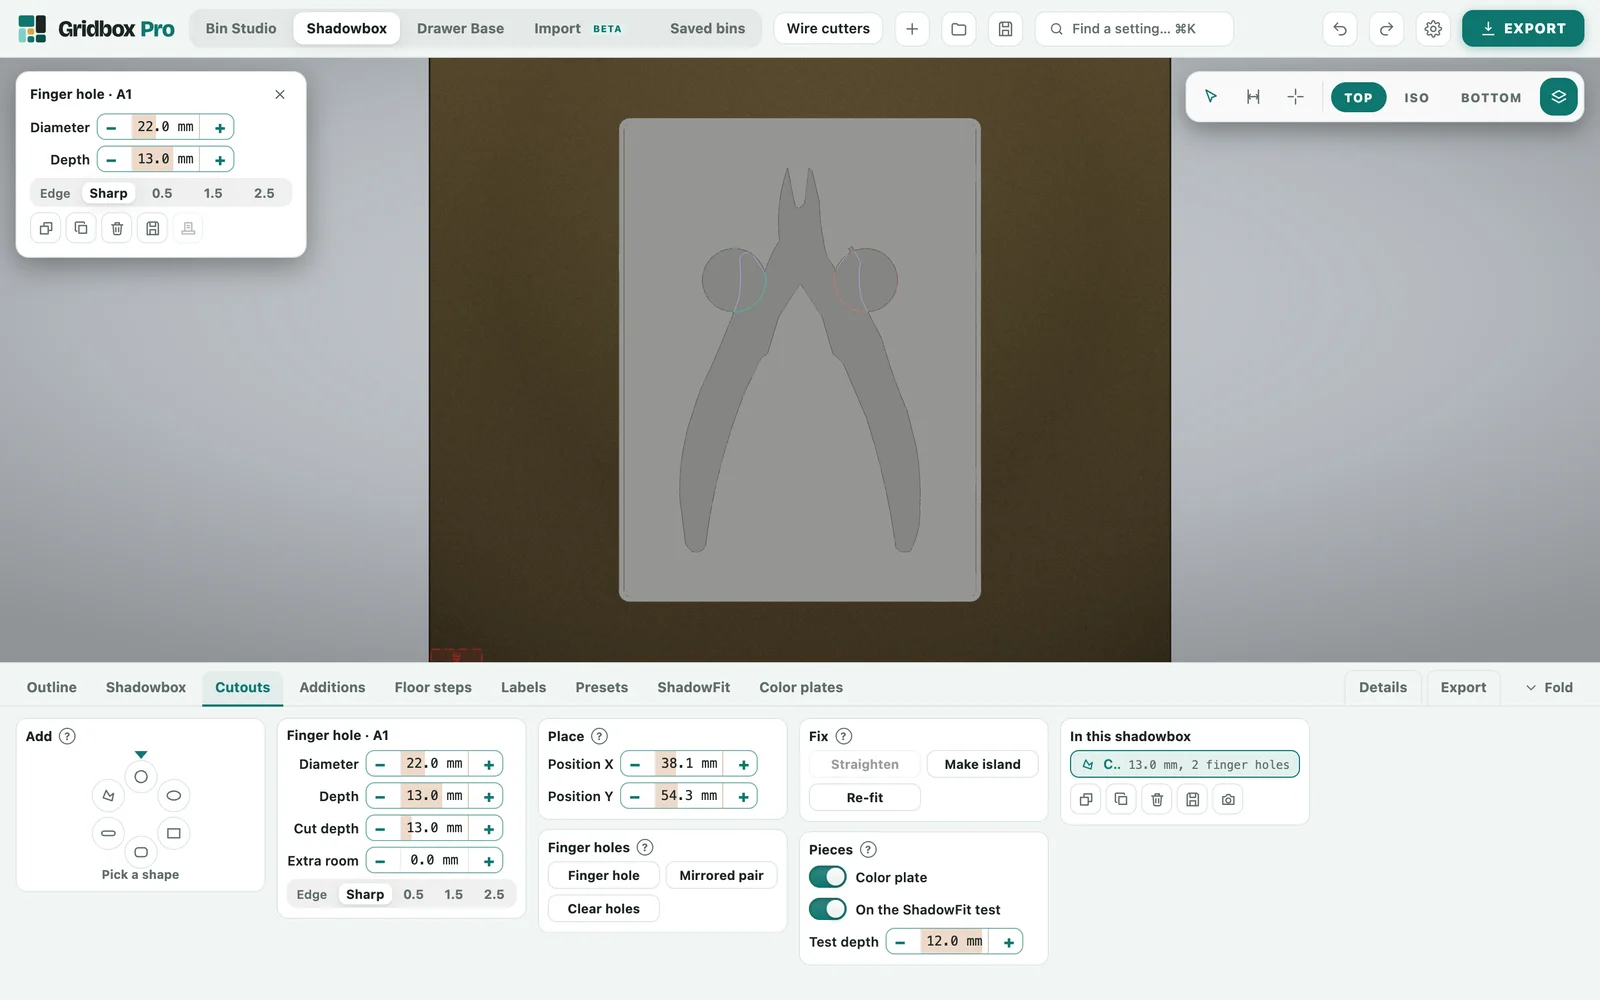Pick the ellipse shape in Add panel
Viewport: 1600px width, 1000px height.
(x=173, y=795)
